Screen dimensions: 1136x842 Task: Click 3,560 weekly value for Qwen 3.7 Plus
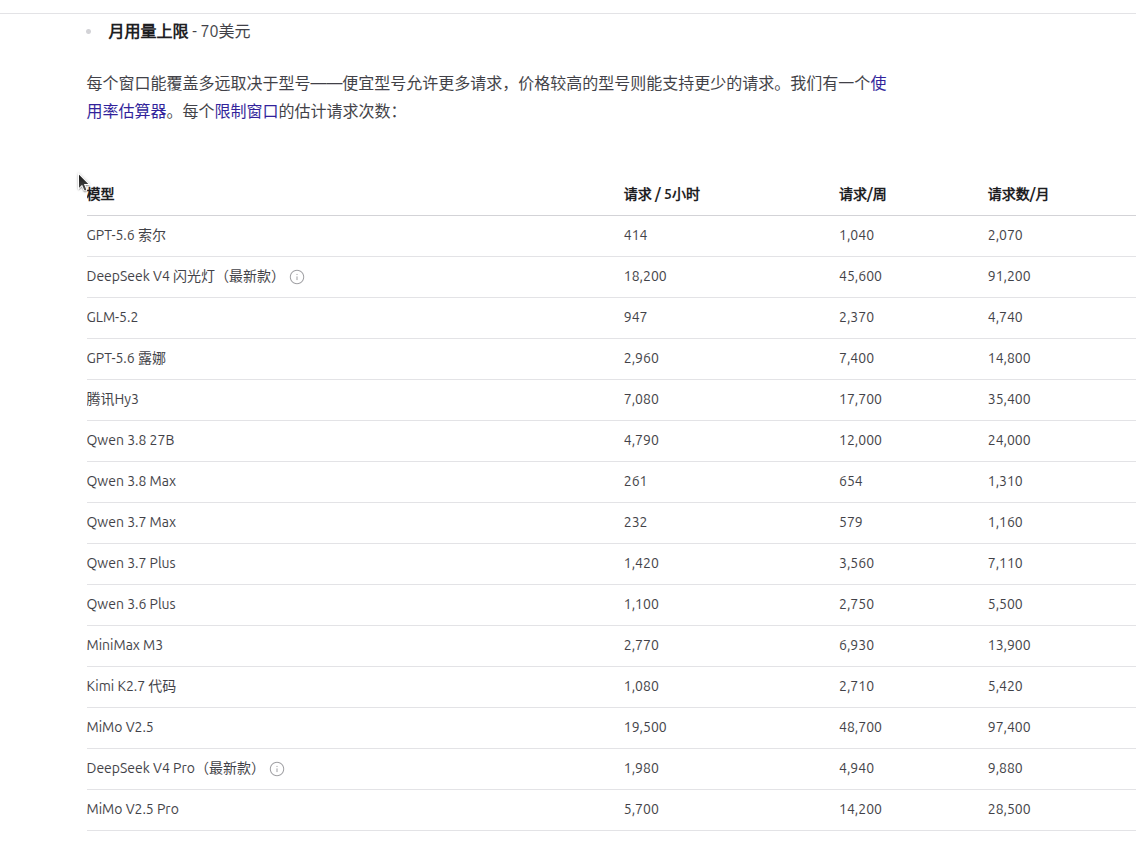tap(856, 563)
